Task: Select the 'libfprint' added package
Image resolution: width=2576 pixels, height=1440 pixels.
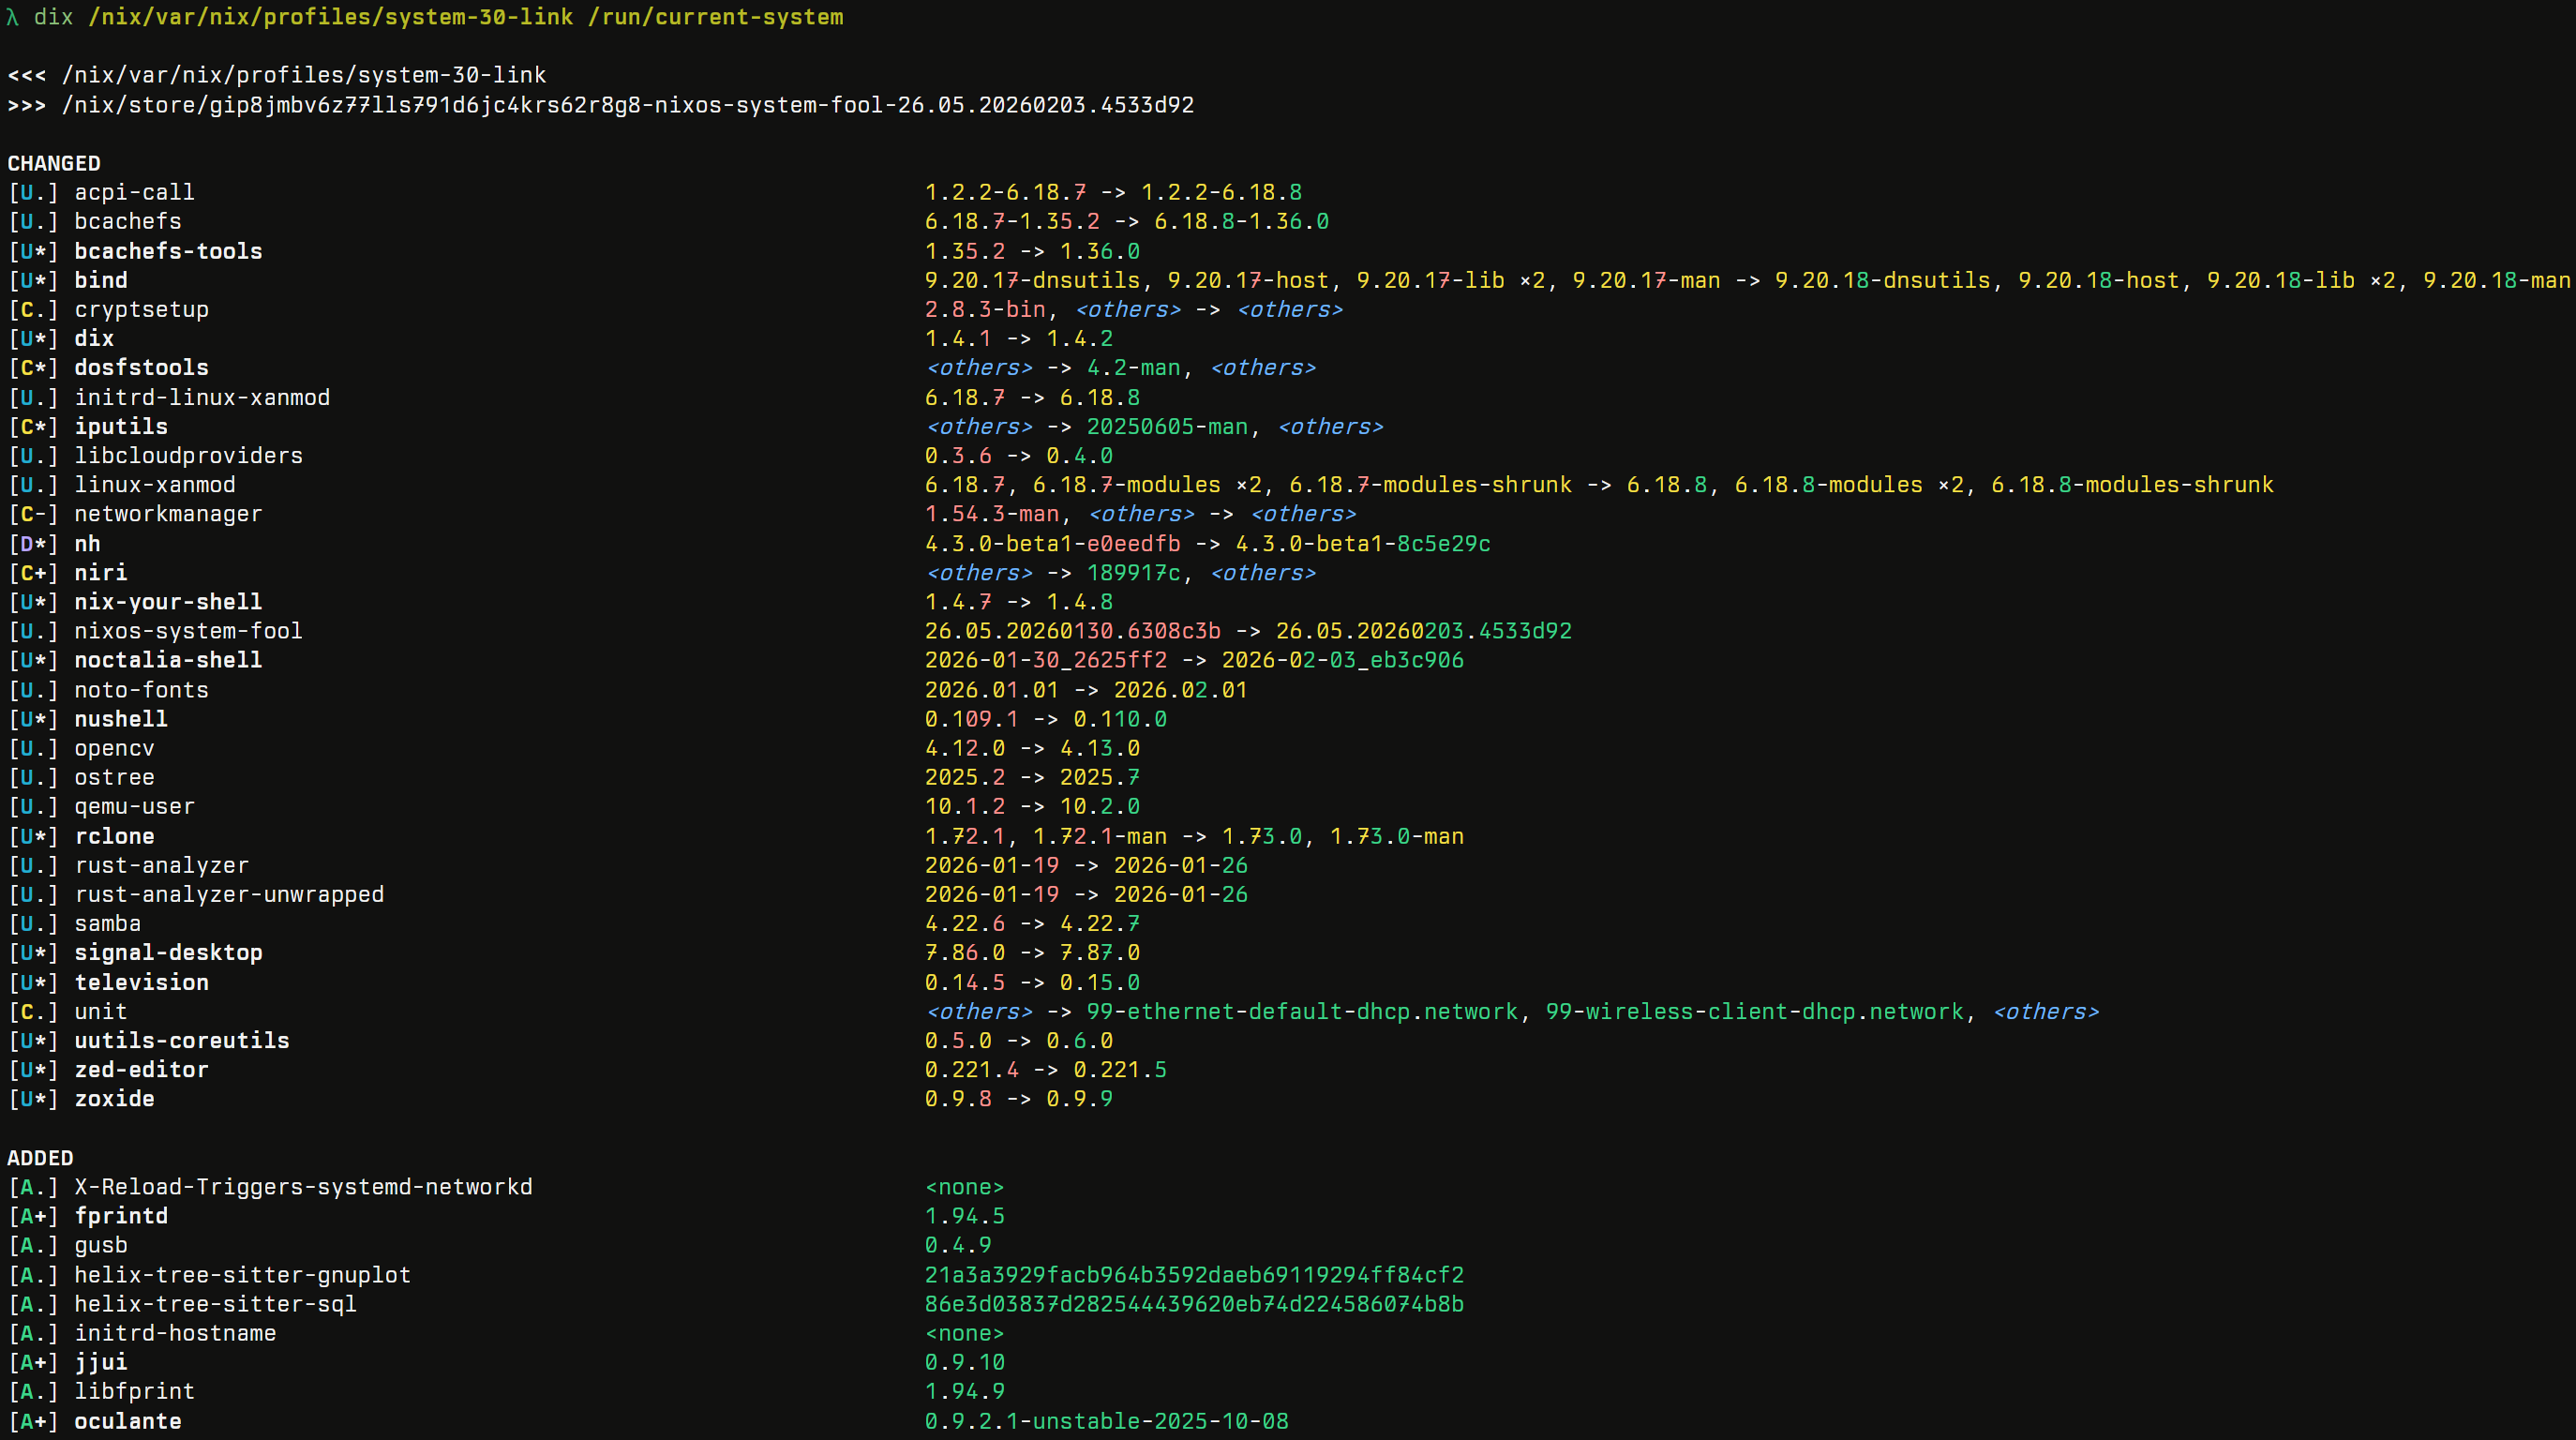Action: tap(135, 1391)
